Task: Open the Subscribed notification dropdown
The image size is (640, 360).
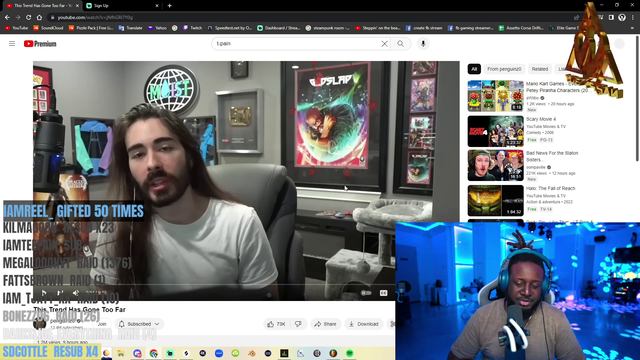Action: (139, 324)
